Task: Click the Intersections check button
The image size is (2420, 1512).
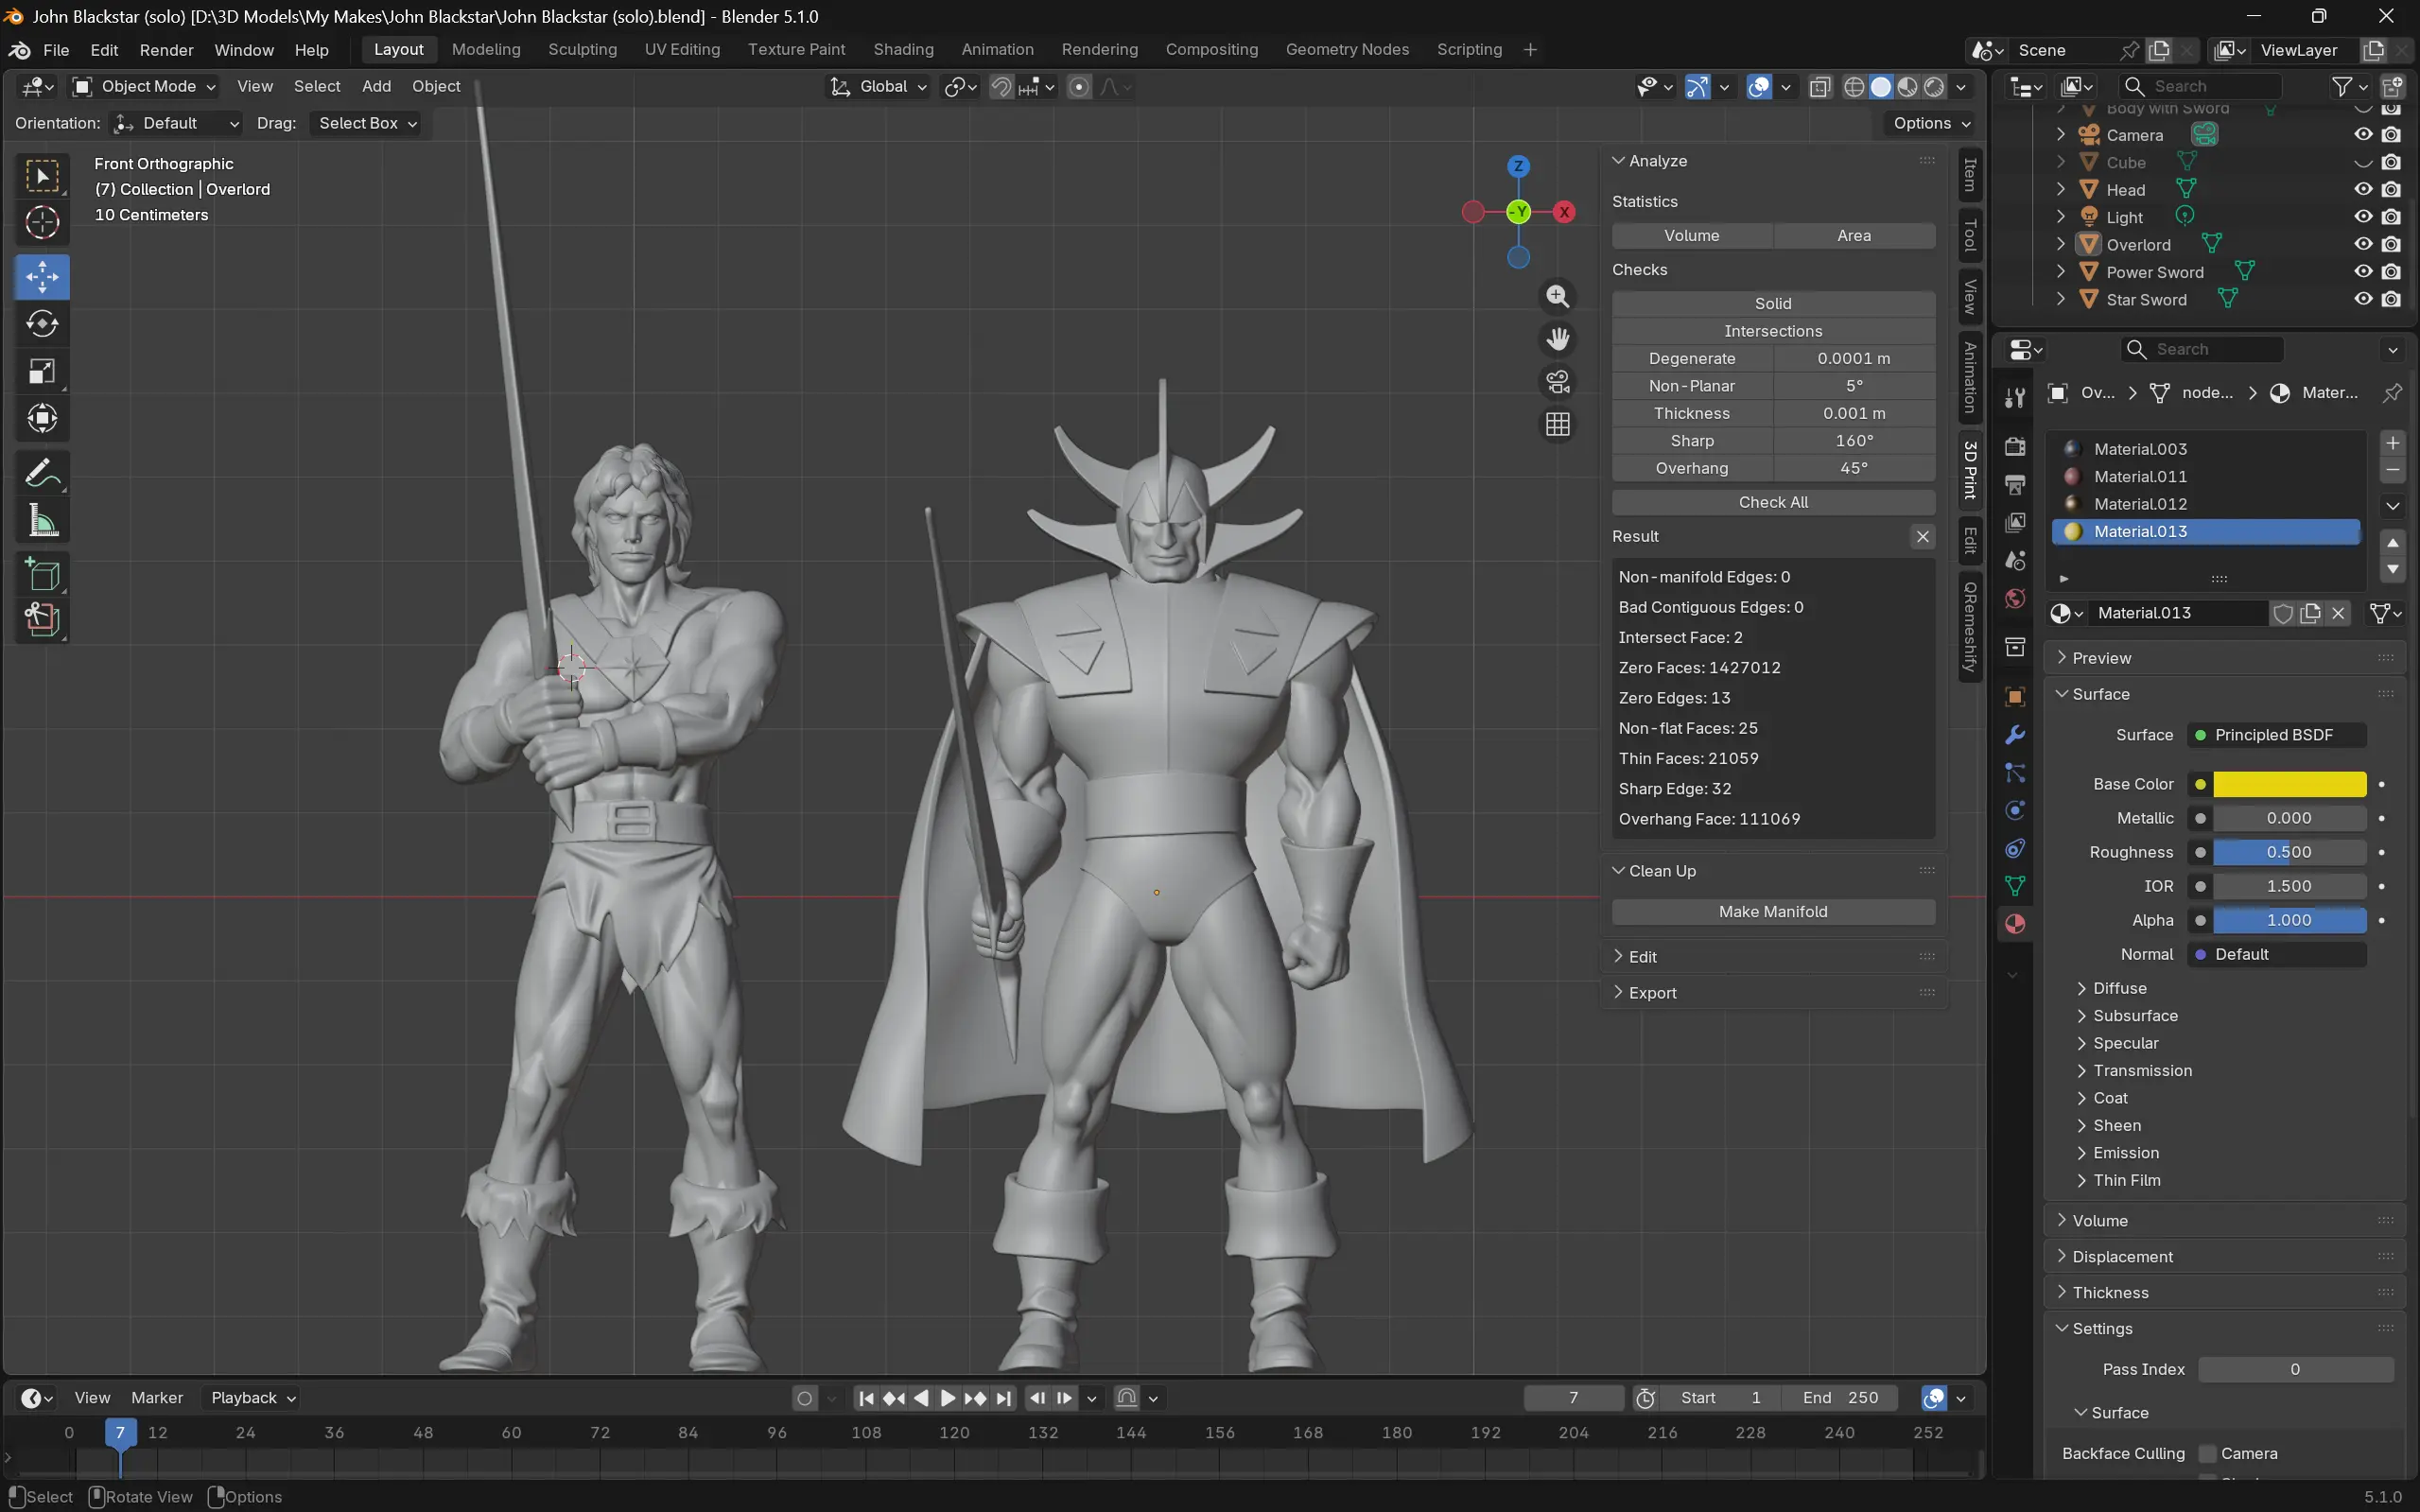Action: (1773, 331)
